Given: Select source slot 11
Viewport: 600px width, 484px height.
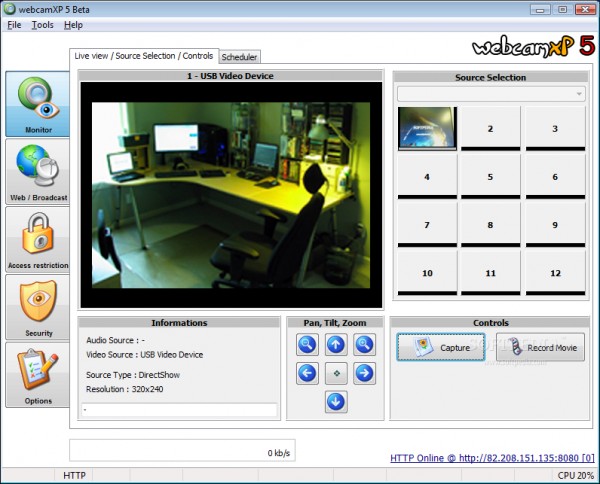Looking at the screenshot, I should 491,273.
